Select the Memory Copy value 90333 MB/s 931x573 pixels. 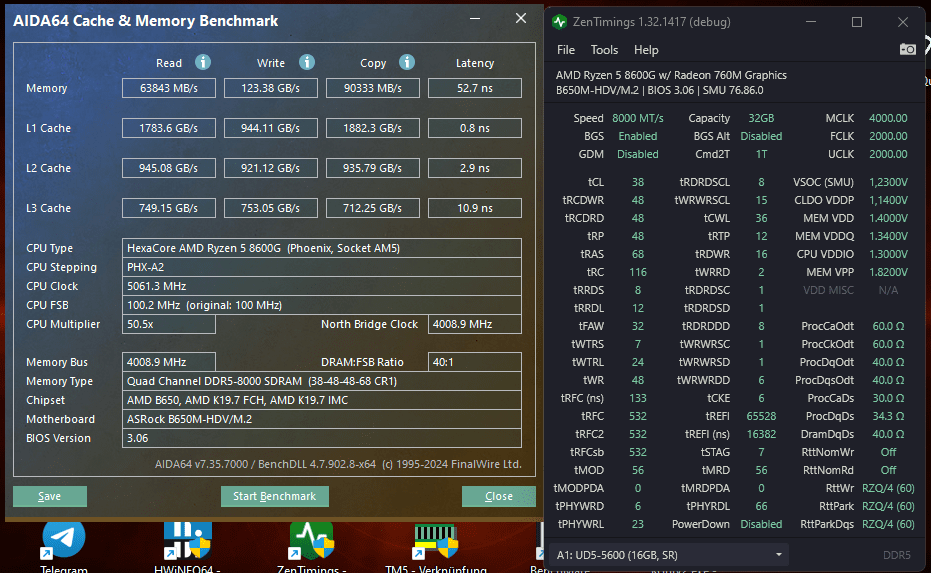[373, 88]
